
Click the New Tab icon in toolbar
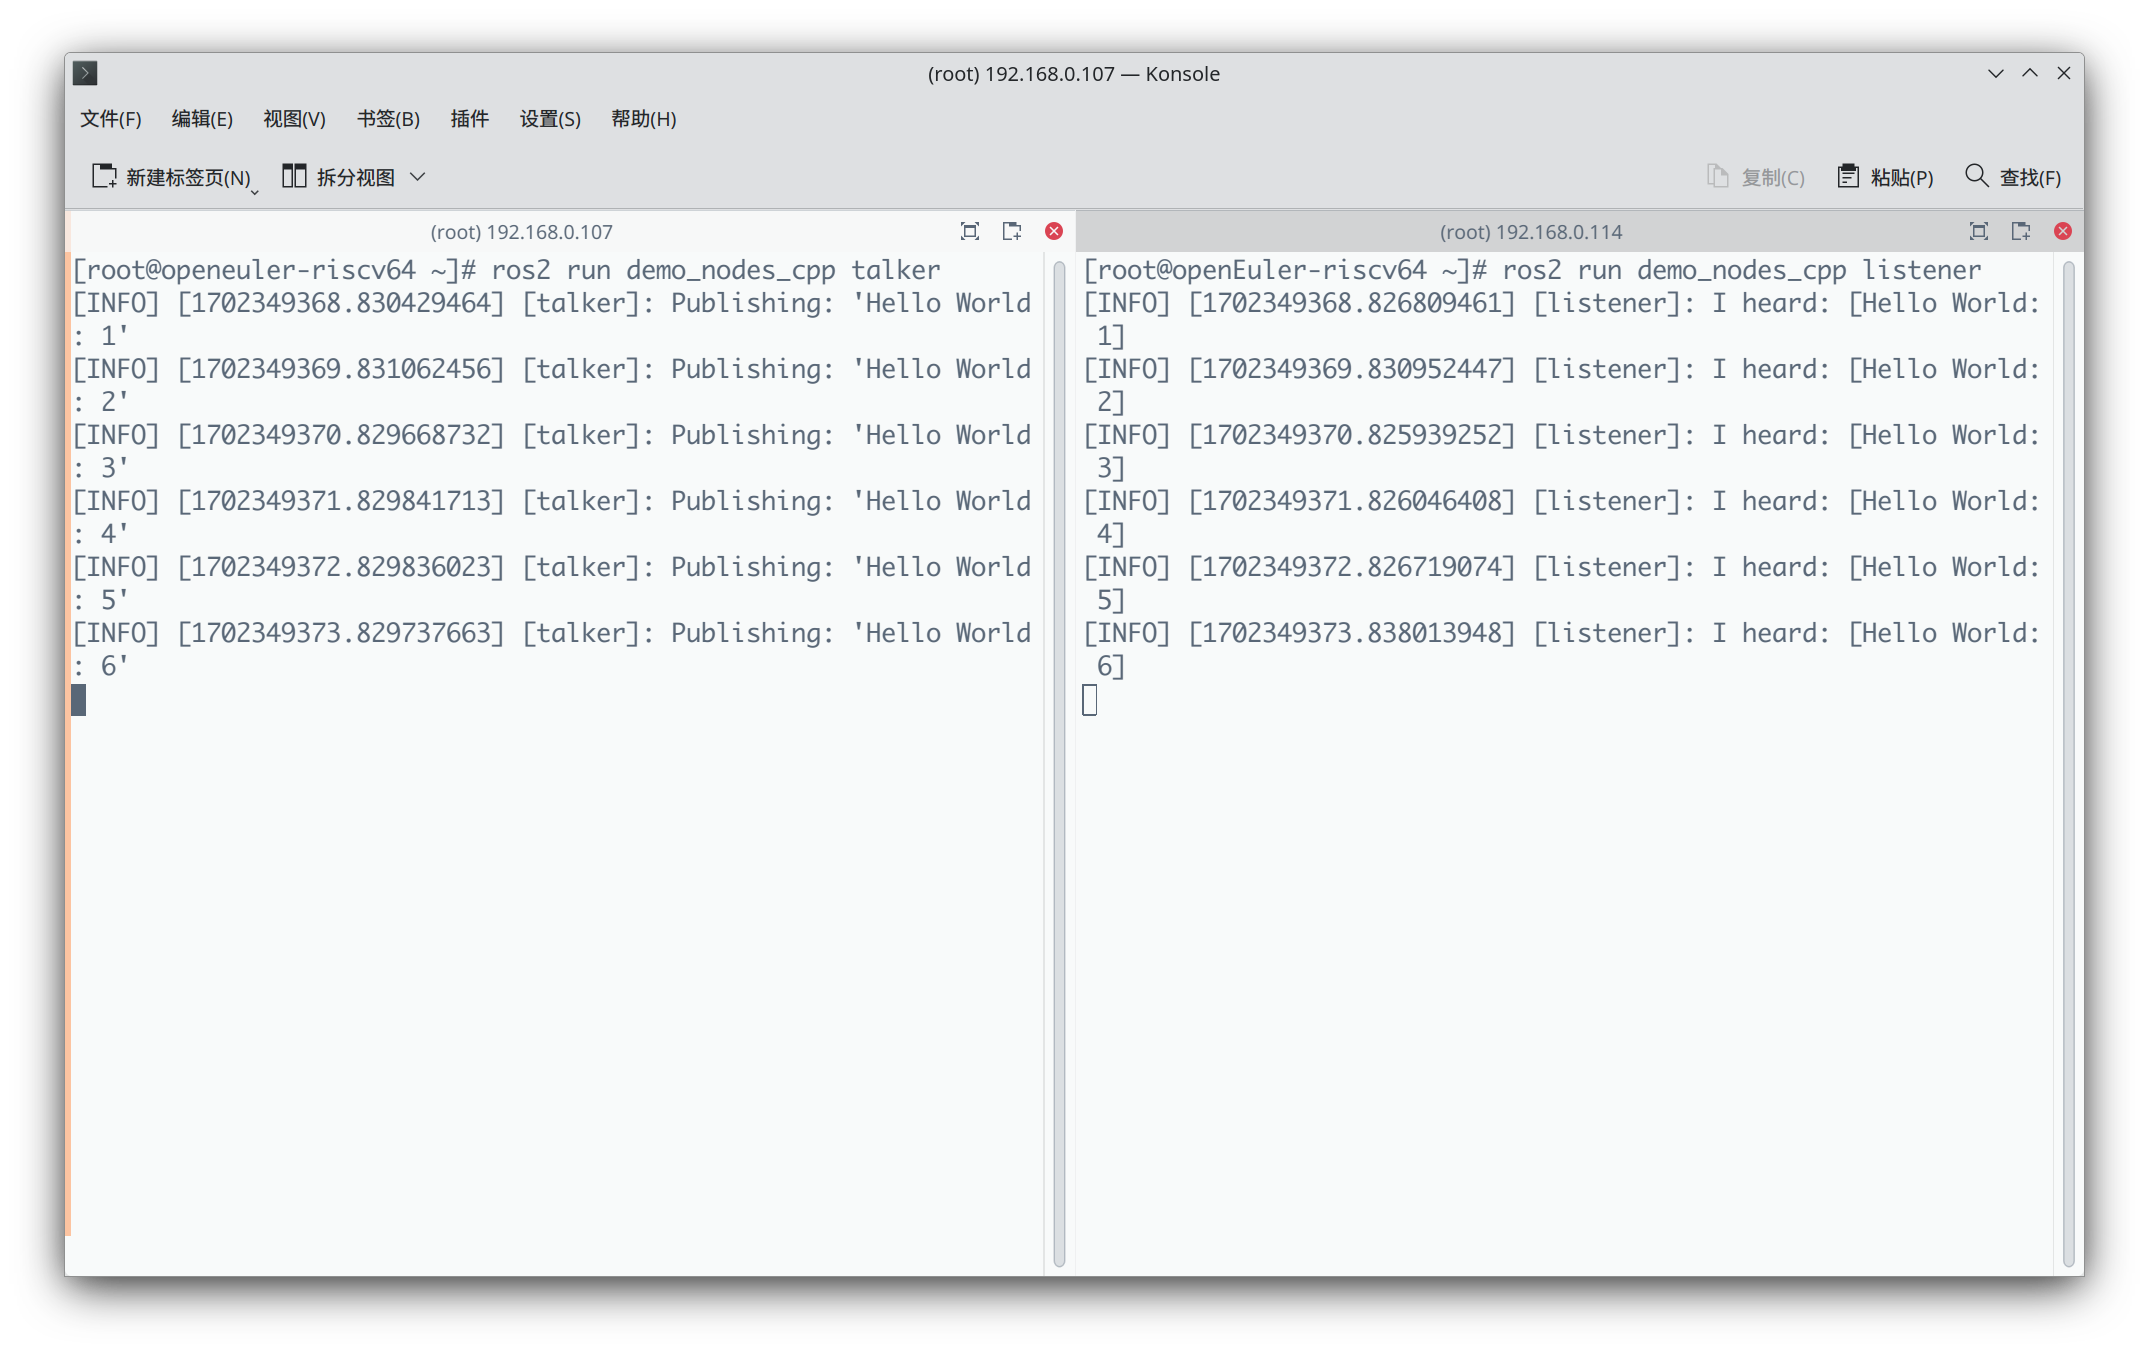[104, 177]
